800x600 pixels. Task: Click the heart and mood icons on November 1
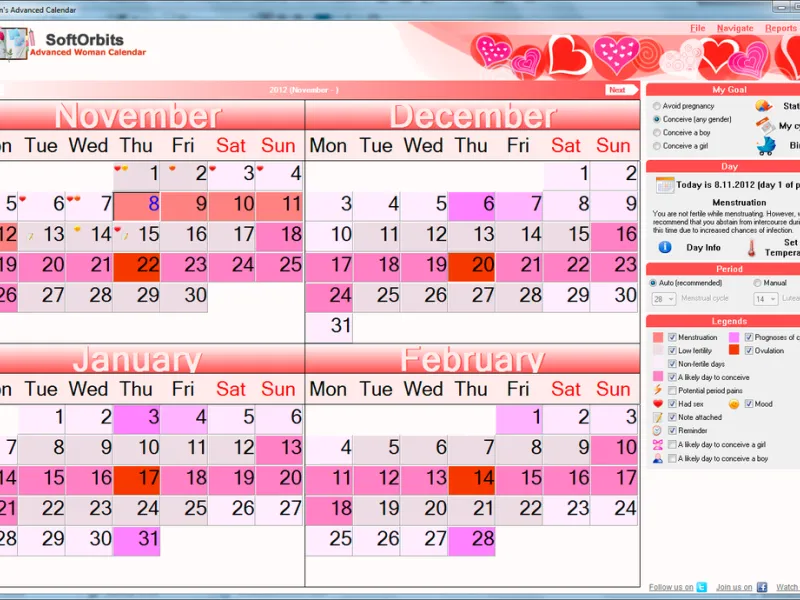coord(121,168)
